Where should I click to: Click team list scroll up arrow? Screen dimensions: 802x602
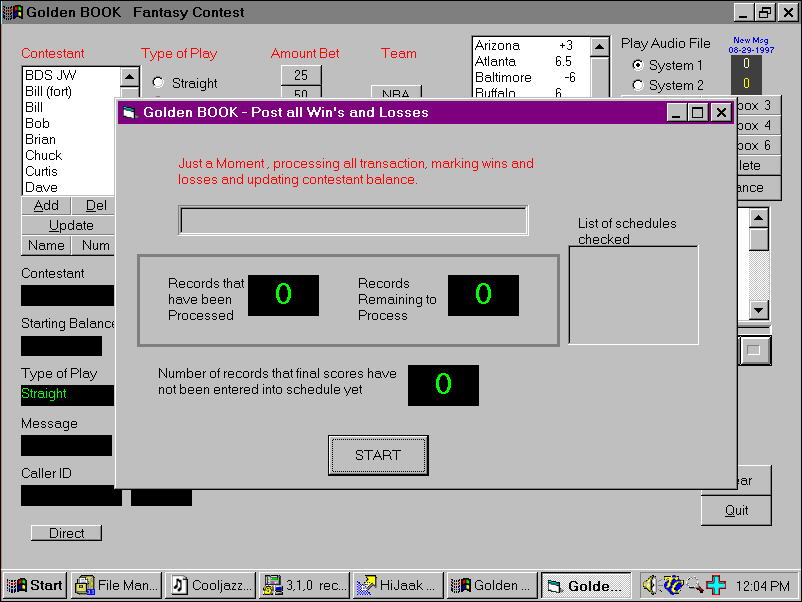(599, 47)
